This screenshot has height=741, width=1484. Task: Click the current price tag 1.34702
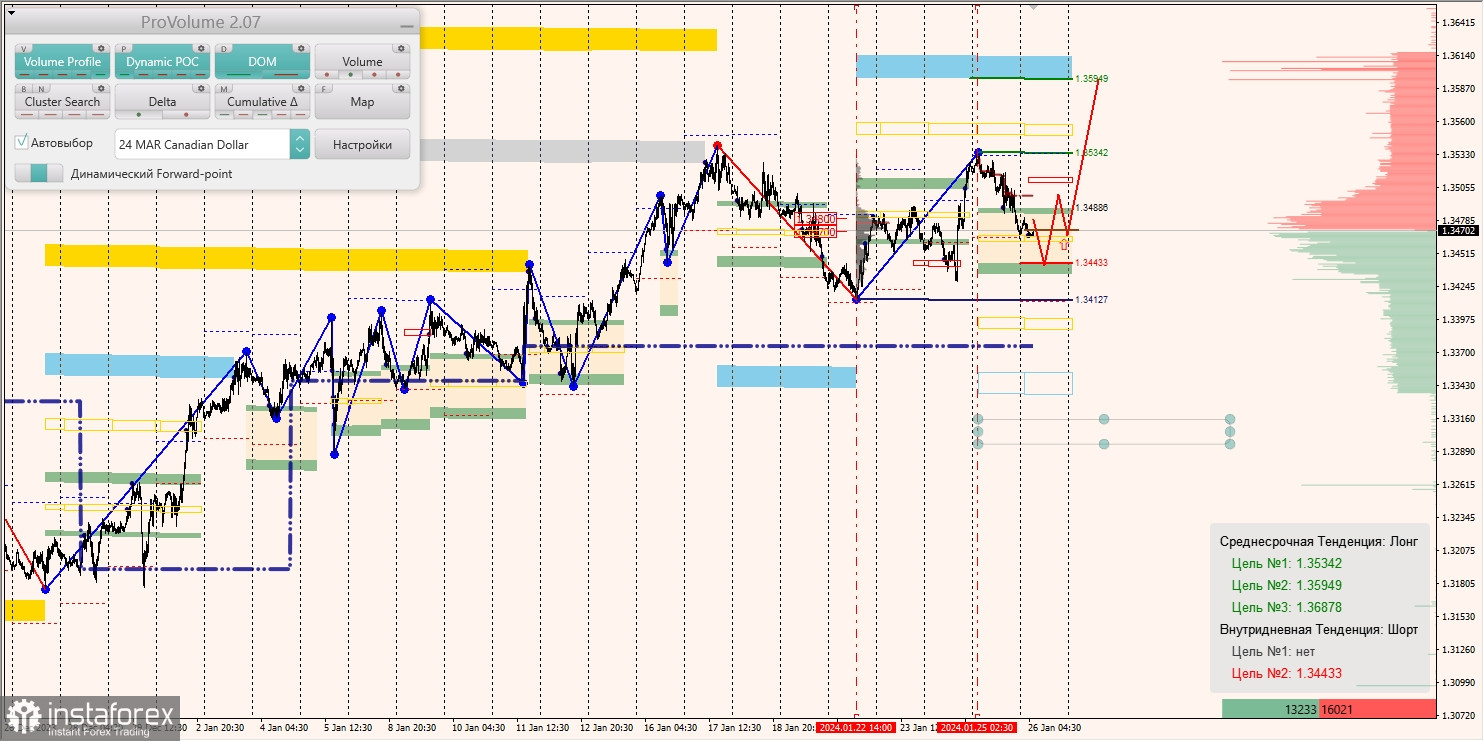[x=1460, y=230]
